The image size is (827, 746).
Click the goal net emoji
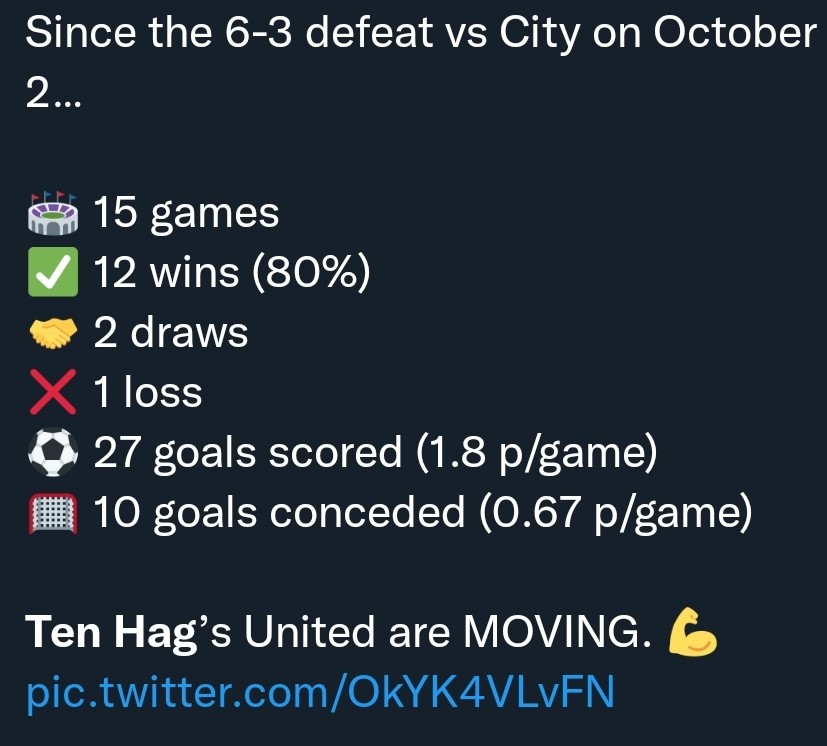(x=54, y=513)
